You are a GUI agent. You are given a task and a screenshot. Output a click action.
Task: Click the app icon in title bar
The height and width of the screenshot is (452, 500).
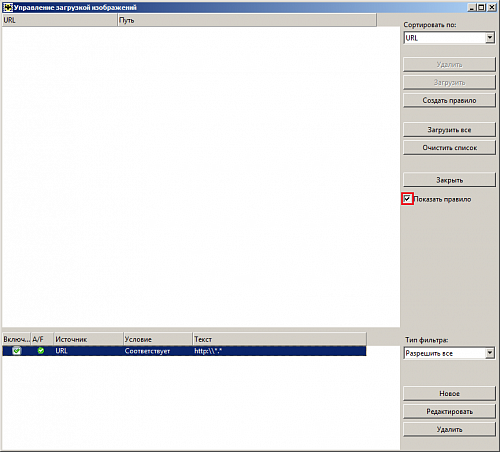(x=8, y=7)
